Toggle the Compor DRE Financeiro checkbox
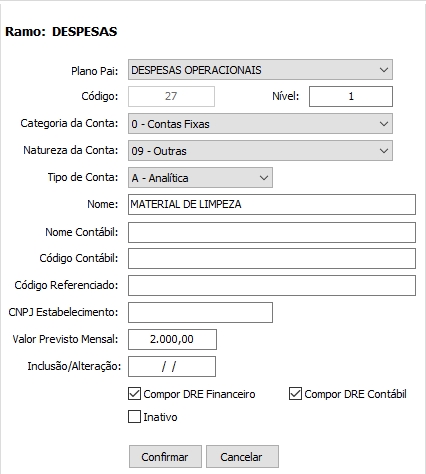 pyautogui.click(x=134, y=394)
